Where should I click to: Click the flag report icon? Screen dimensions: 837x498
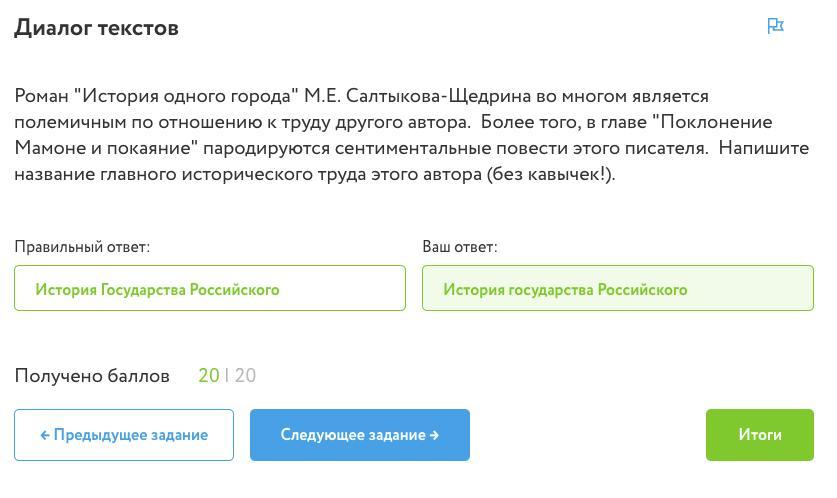[775, 26]
